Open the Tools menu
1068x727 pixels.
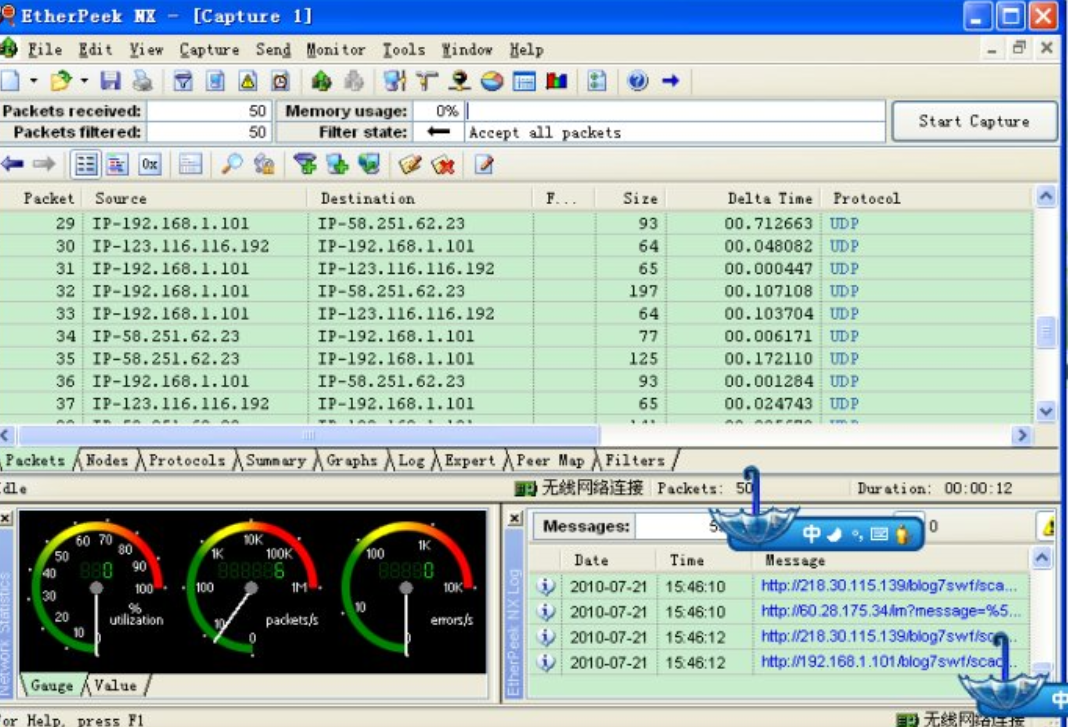[404, 50]
